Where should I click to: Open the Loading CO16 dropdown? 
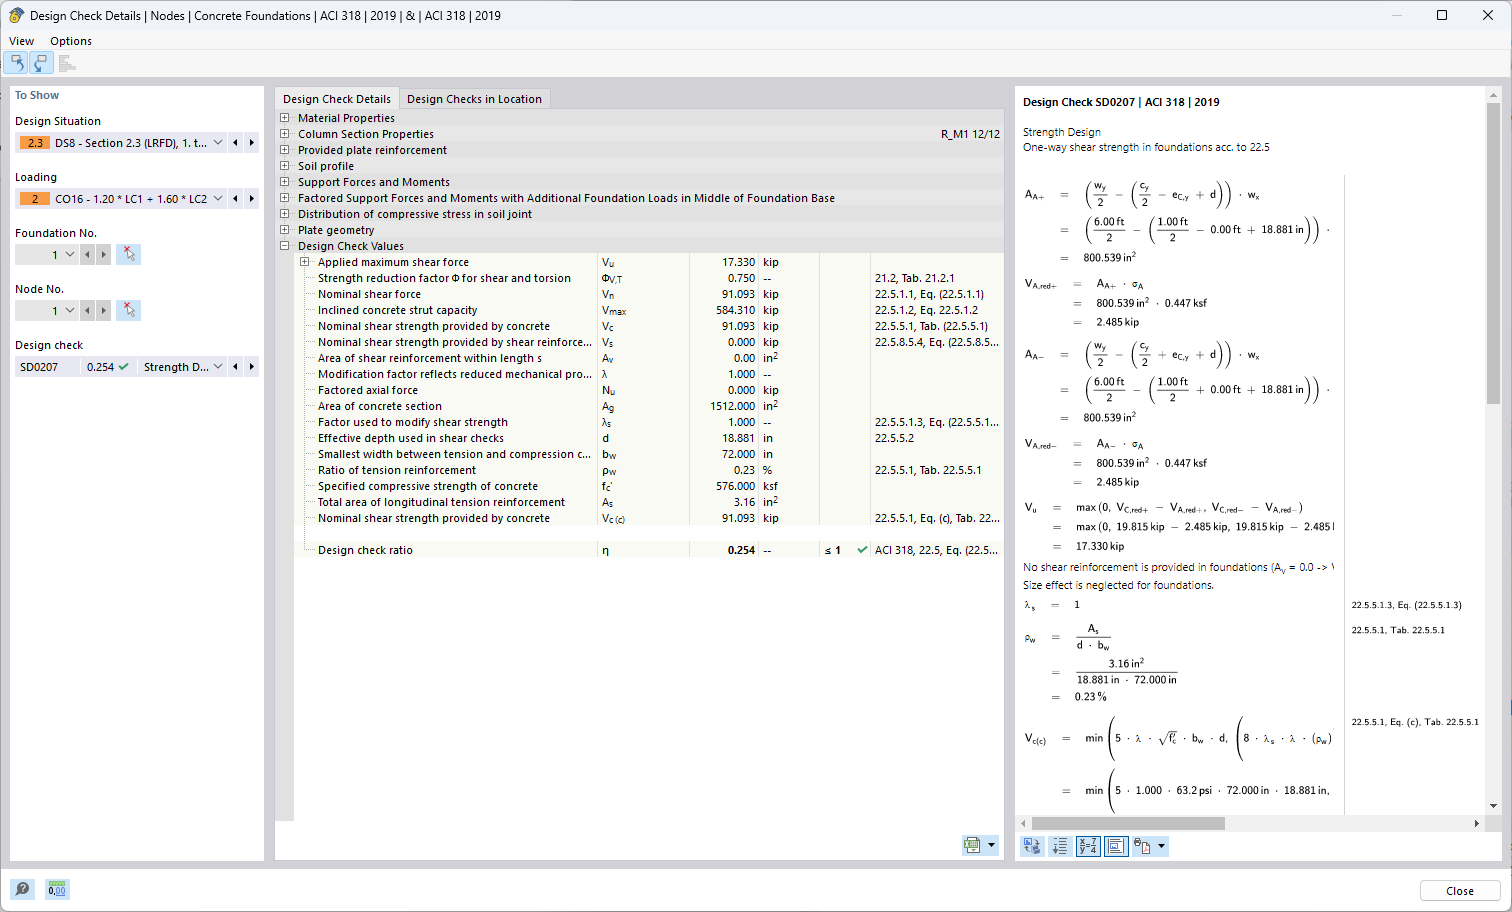pos(218,199)
